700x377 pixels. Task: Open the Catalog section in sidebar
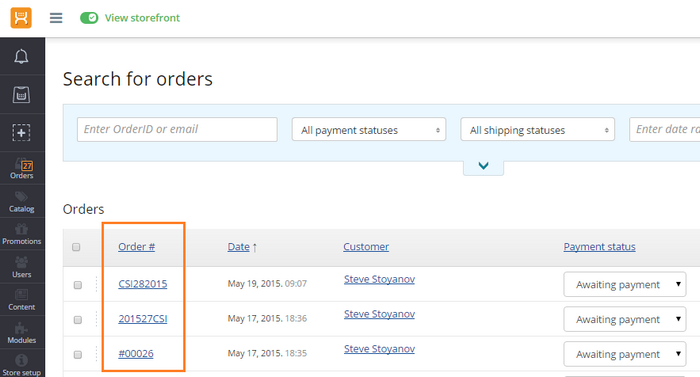click(x=22, y=201)
